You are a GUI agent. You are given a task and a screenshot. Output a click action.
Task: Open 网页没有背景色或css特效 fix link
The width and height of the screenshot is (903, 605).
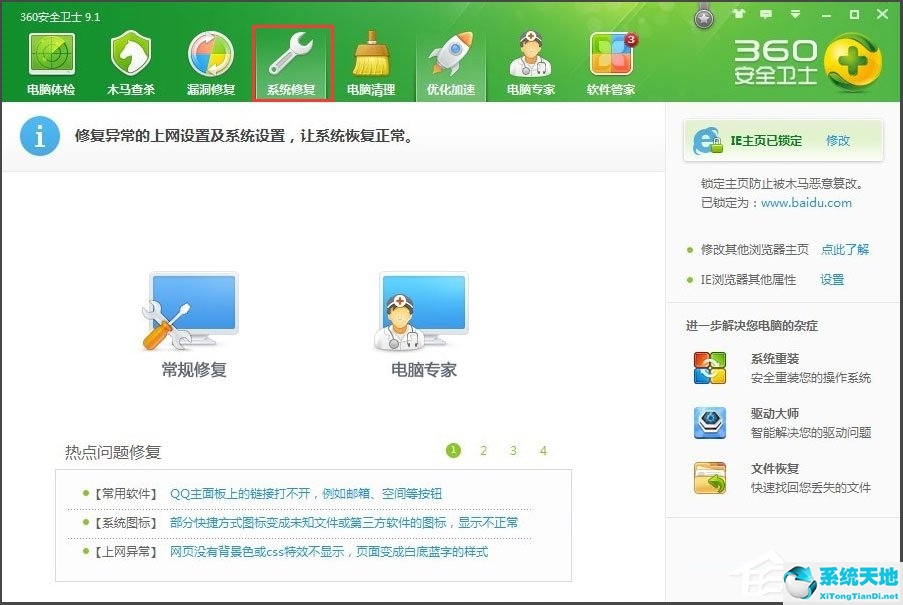pos(329,551)
